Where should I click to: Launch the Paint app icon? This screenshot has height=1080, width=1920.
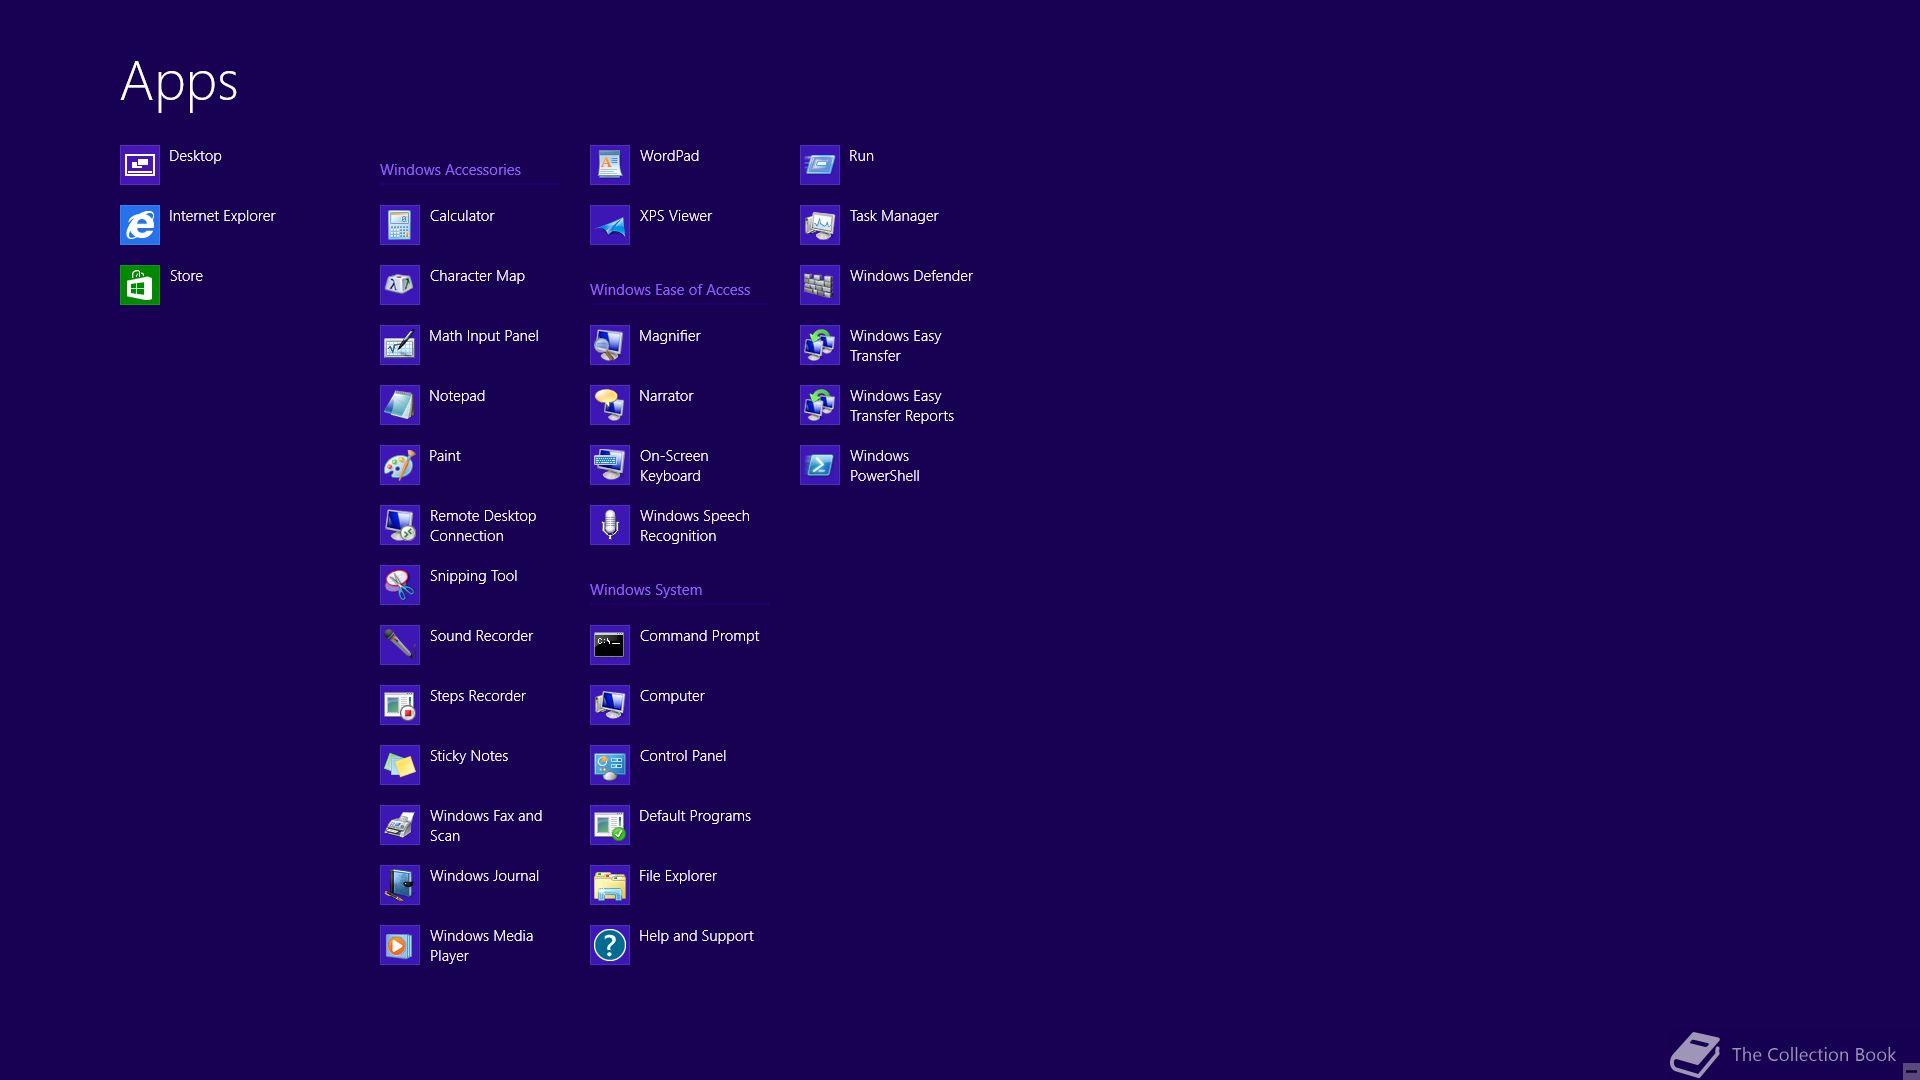[x=400, y=465]
